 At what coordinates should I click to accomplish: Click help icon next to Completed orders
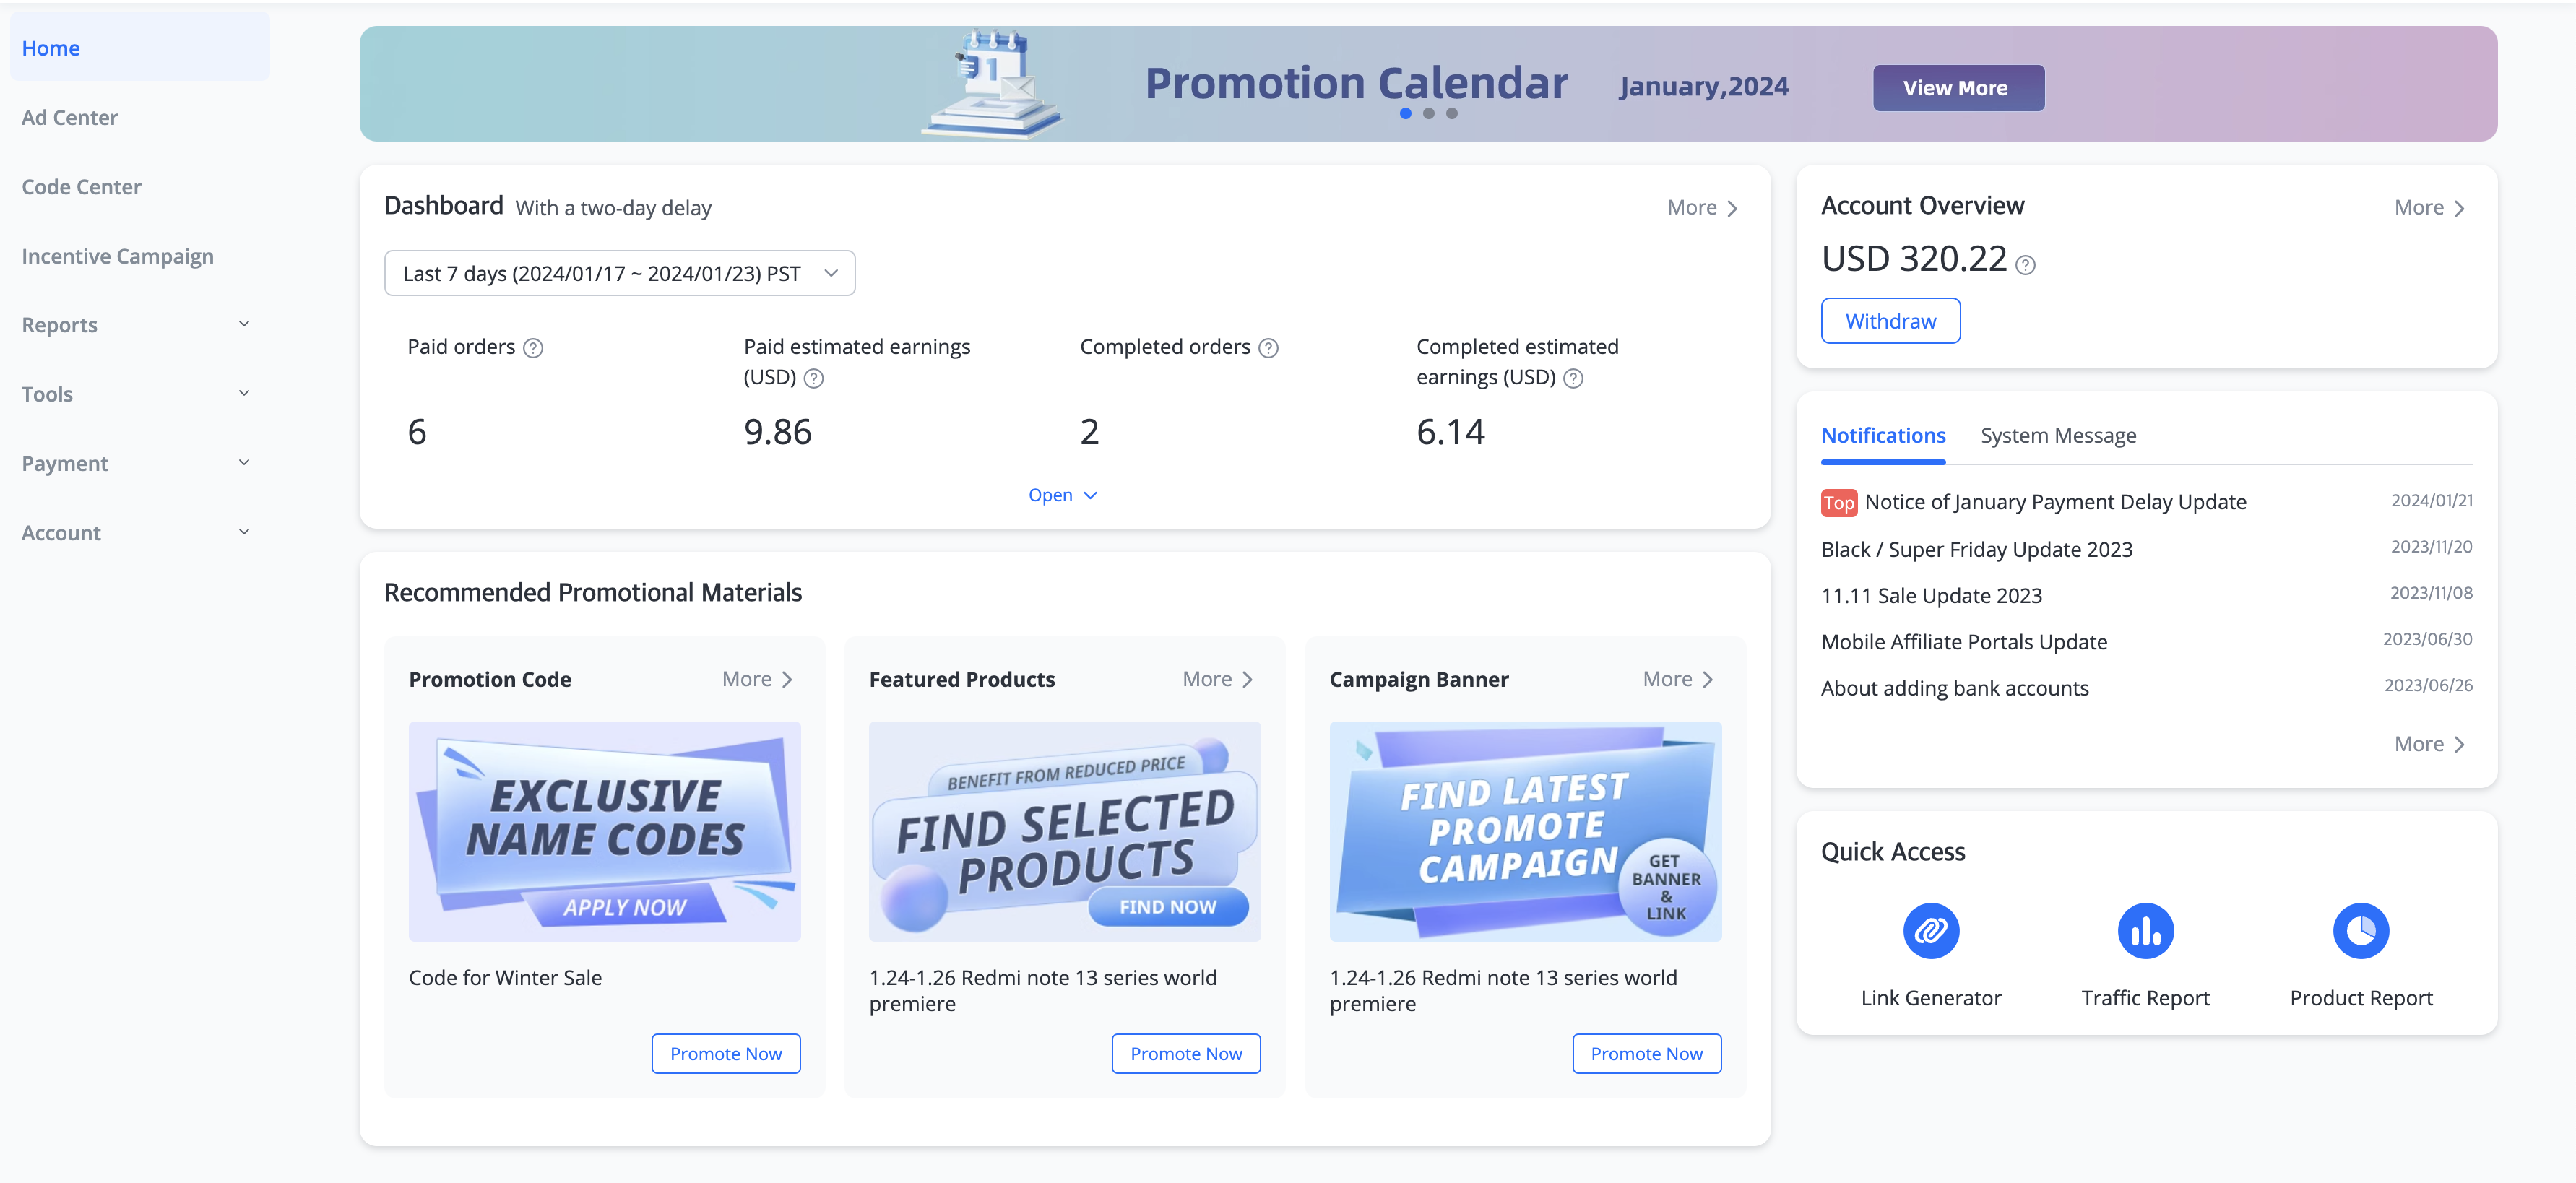click(1268, 348)
